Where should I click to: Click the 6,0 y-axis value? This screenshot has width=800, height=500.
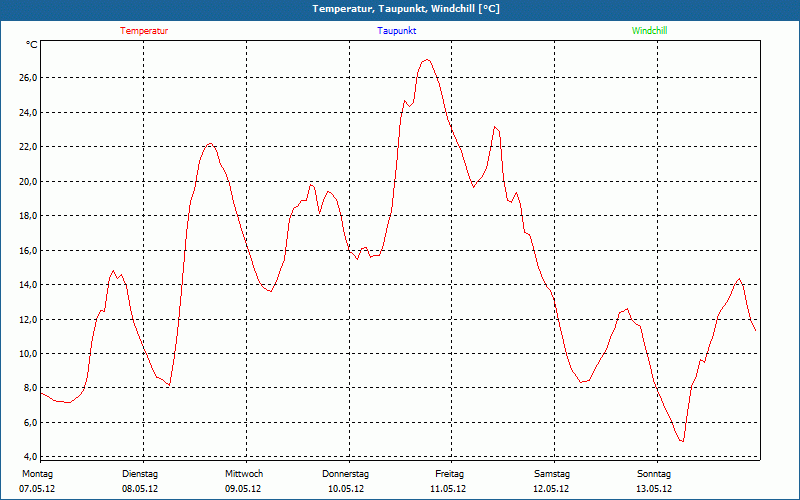coord(30,422)
